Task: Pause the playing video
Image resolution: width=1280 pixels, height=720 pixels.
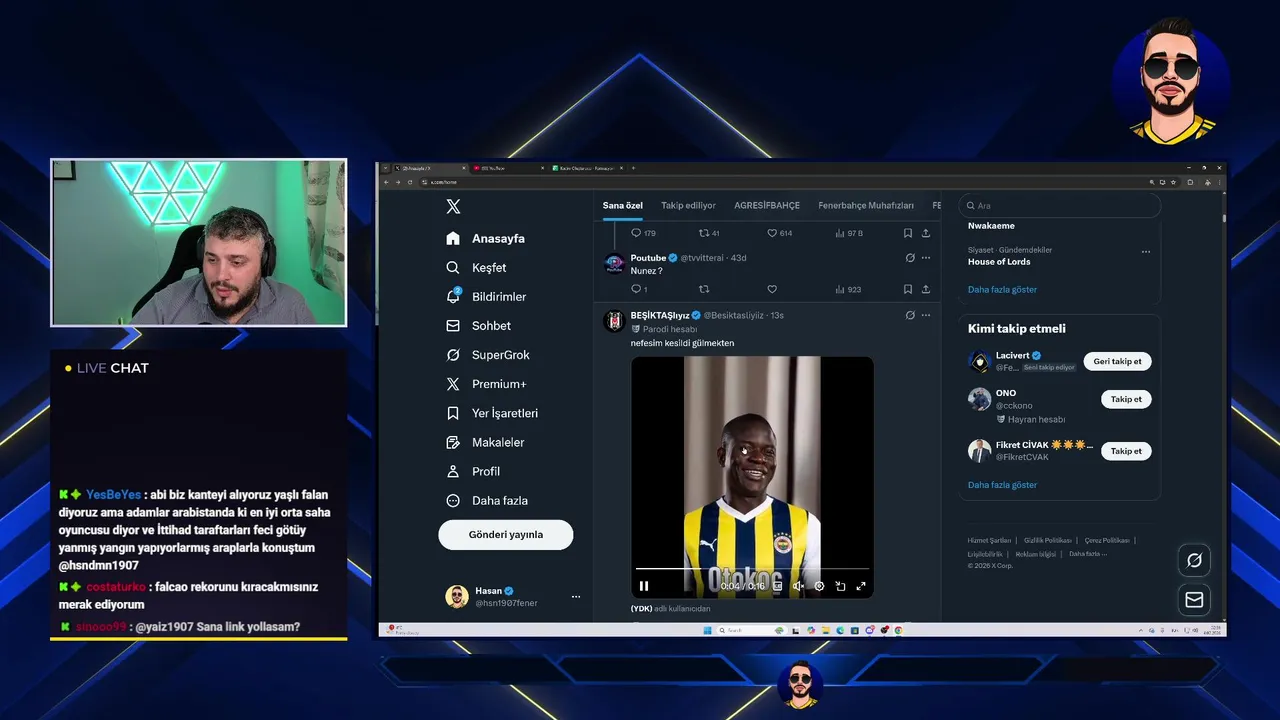Action: pyautogui.click(x=644, y=586)
